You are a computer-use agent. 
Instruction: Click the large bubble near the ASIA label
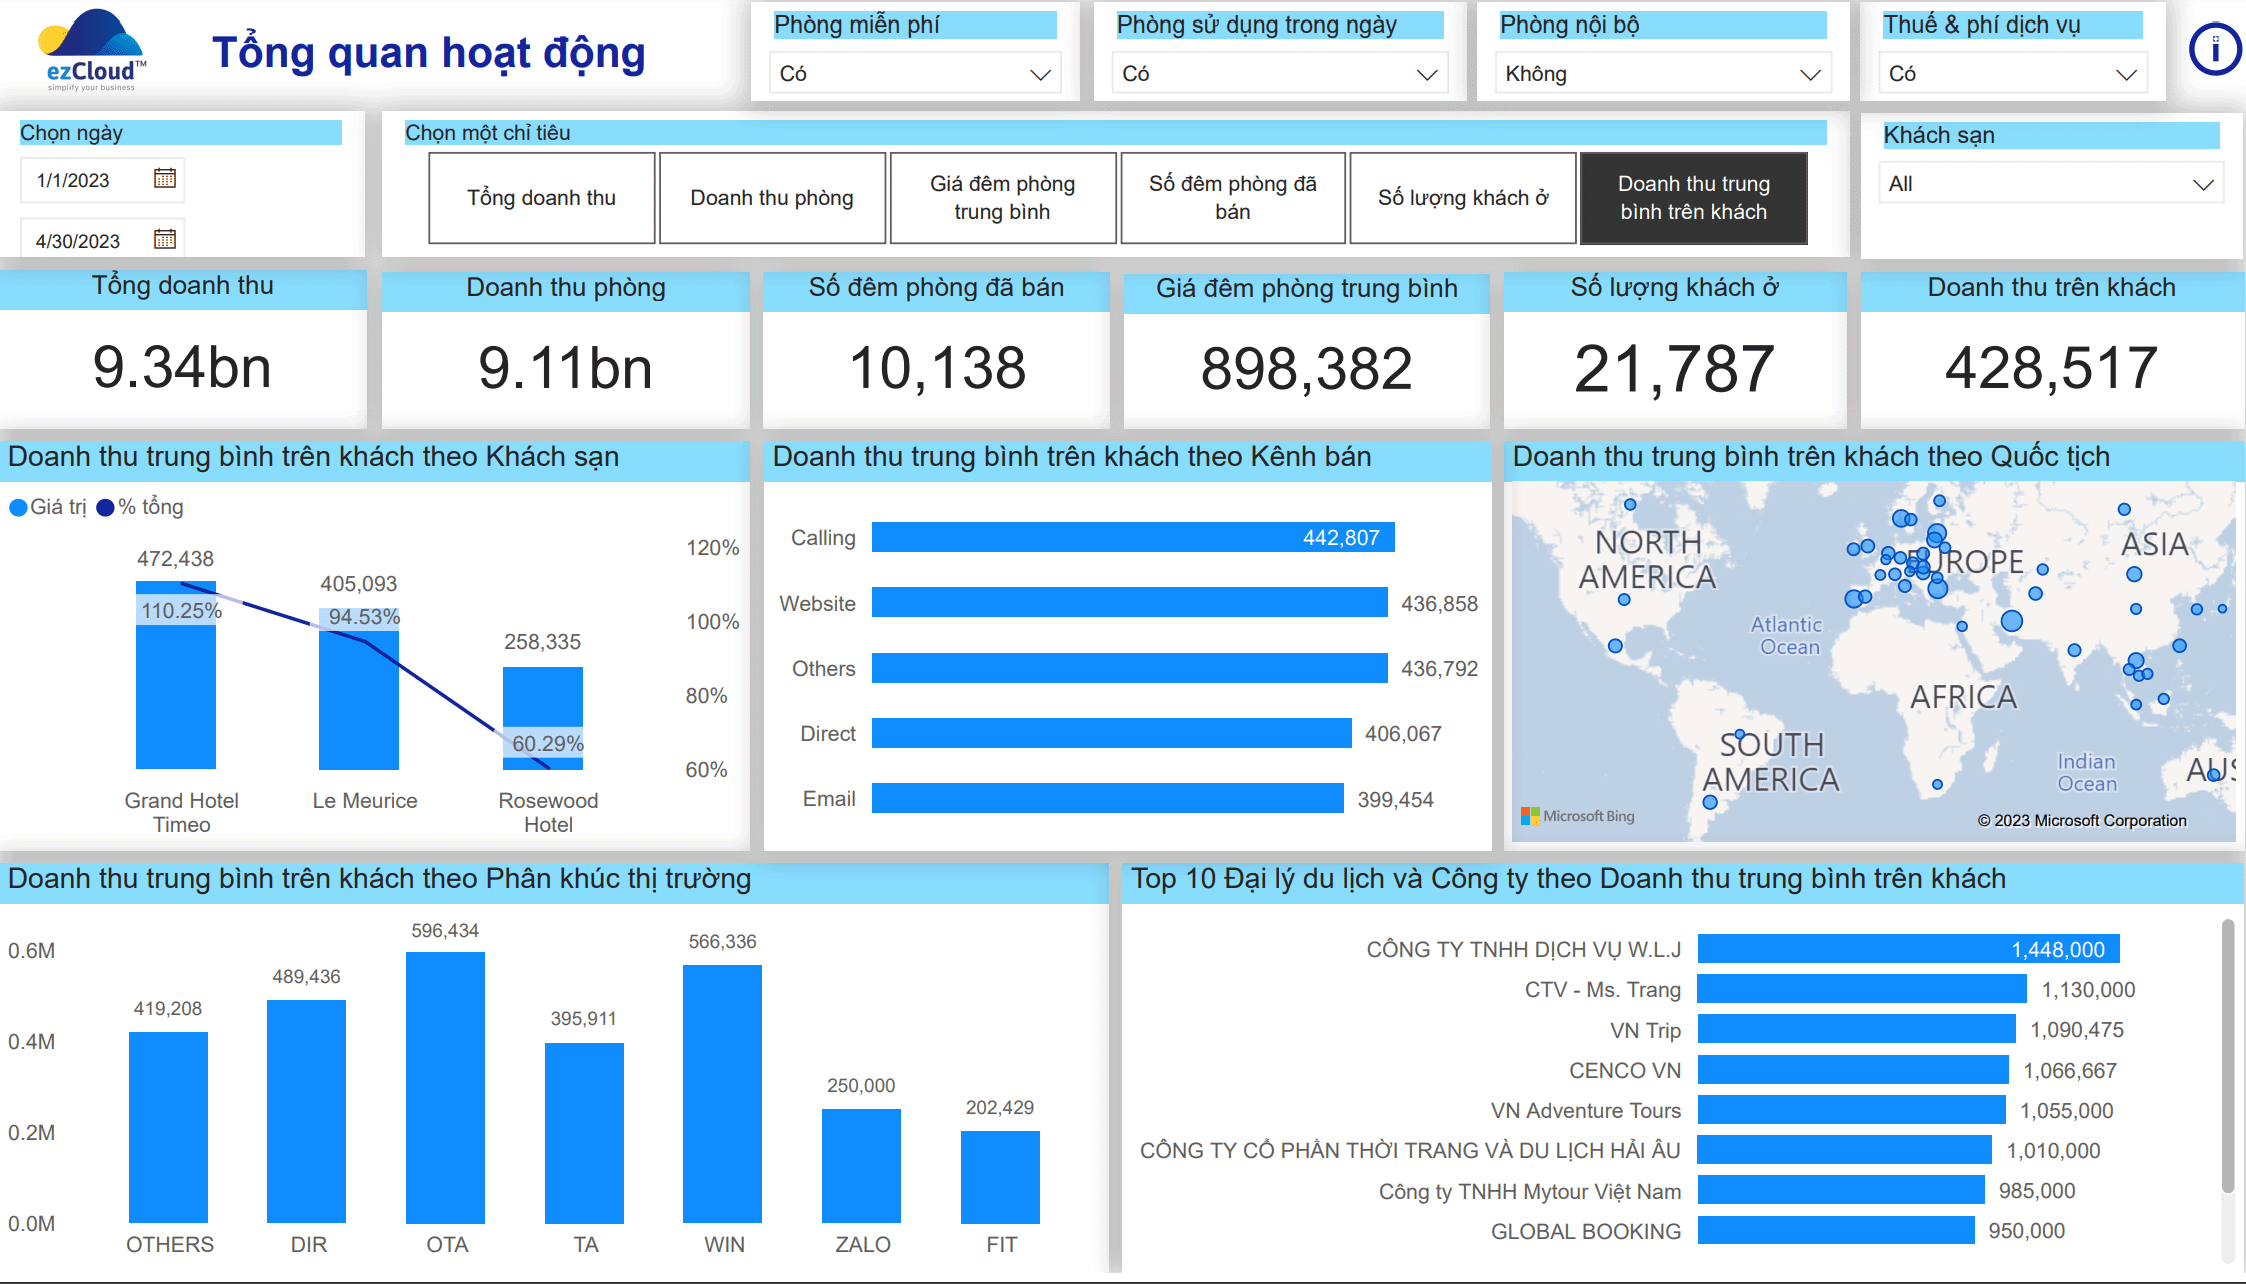click(x=2134, y=574)
